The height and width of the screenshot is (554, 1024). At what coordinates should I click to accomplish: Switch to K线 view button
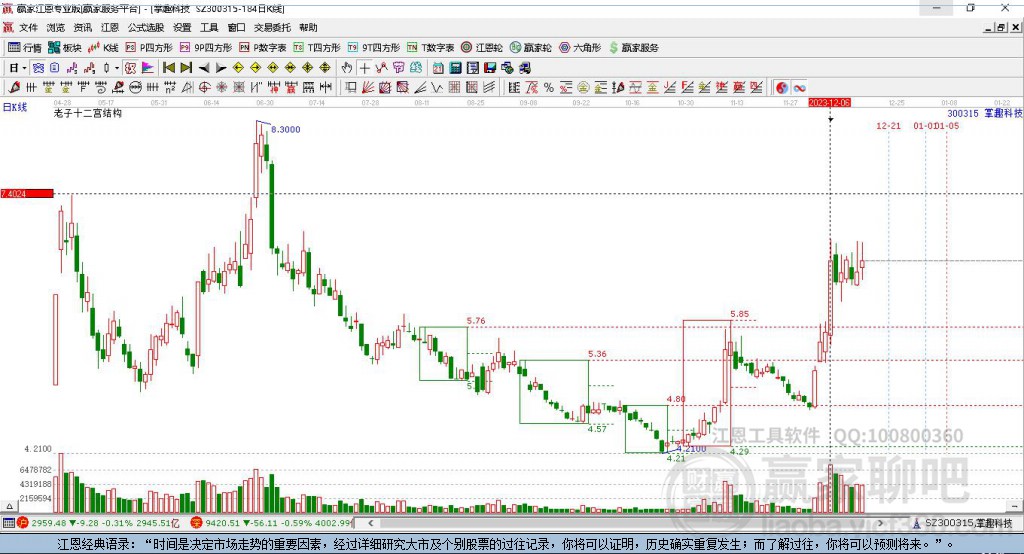[103, 48]
